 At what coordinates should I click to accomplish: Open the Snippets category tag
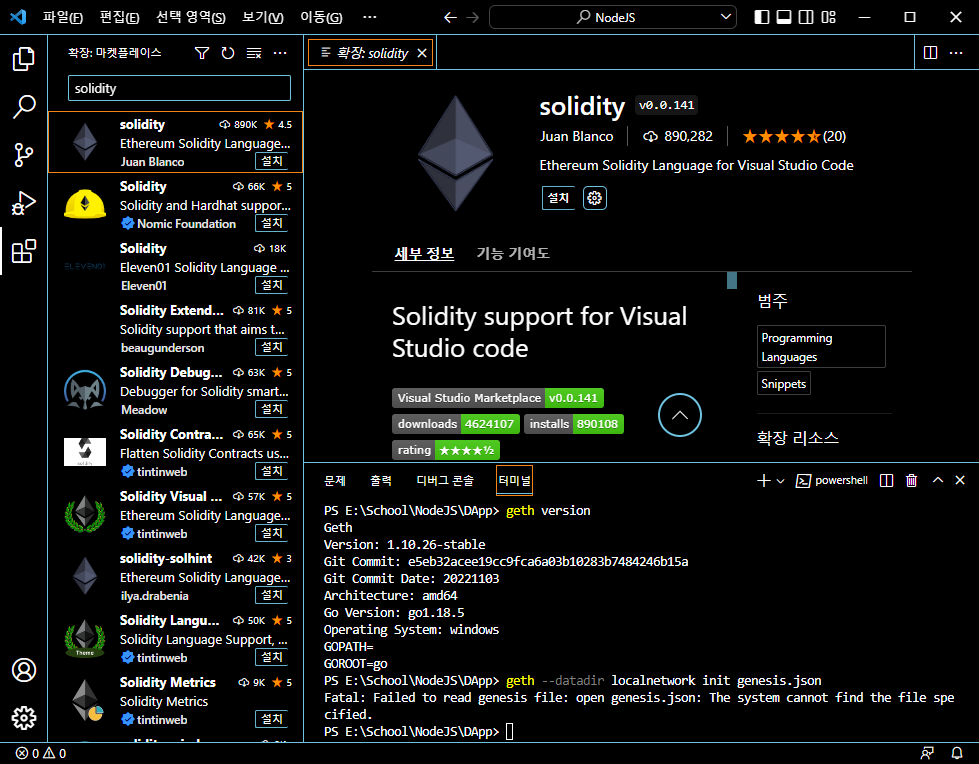click(784, 383)
